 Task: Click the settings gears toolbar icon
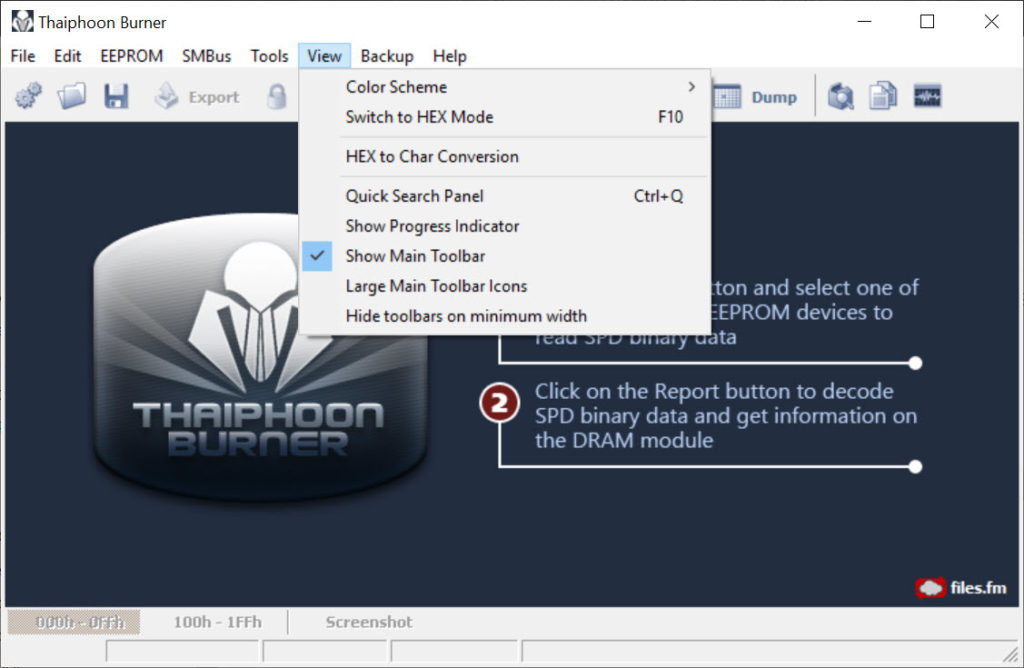coord(28,96)
